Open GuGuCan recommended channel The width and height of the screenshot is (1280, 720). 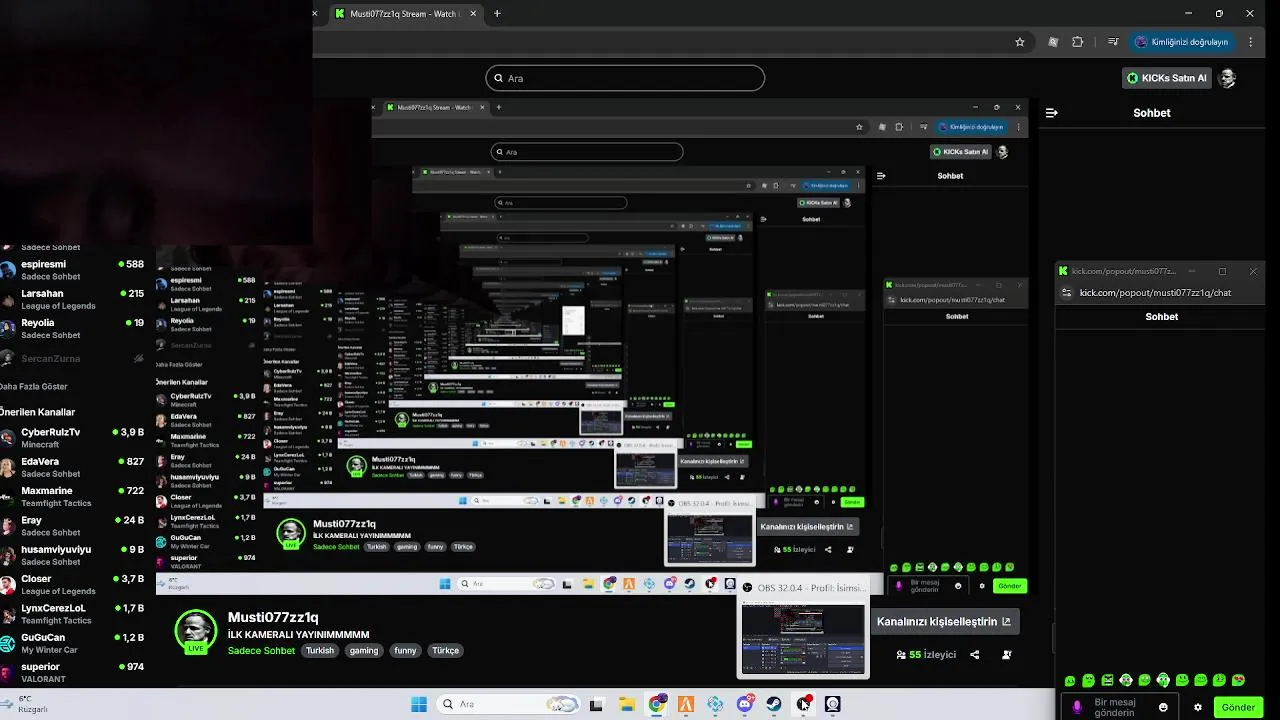72,643
